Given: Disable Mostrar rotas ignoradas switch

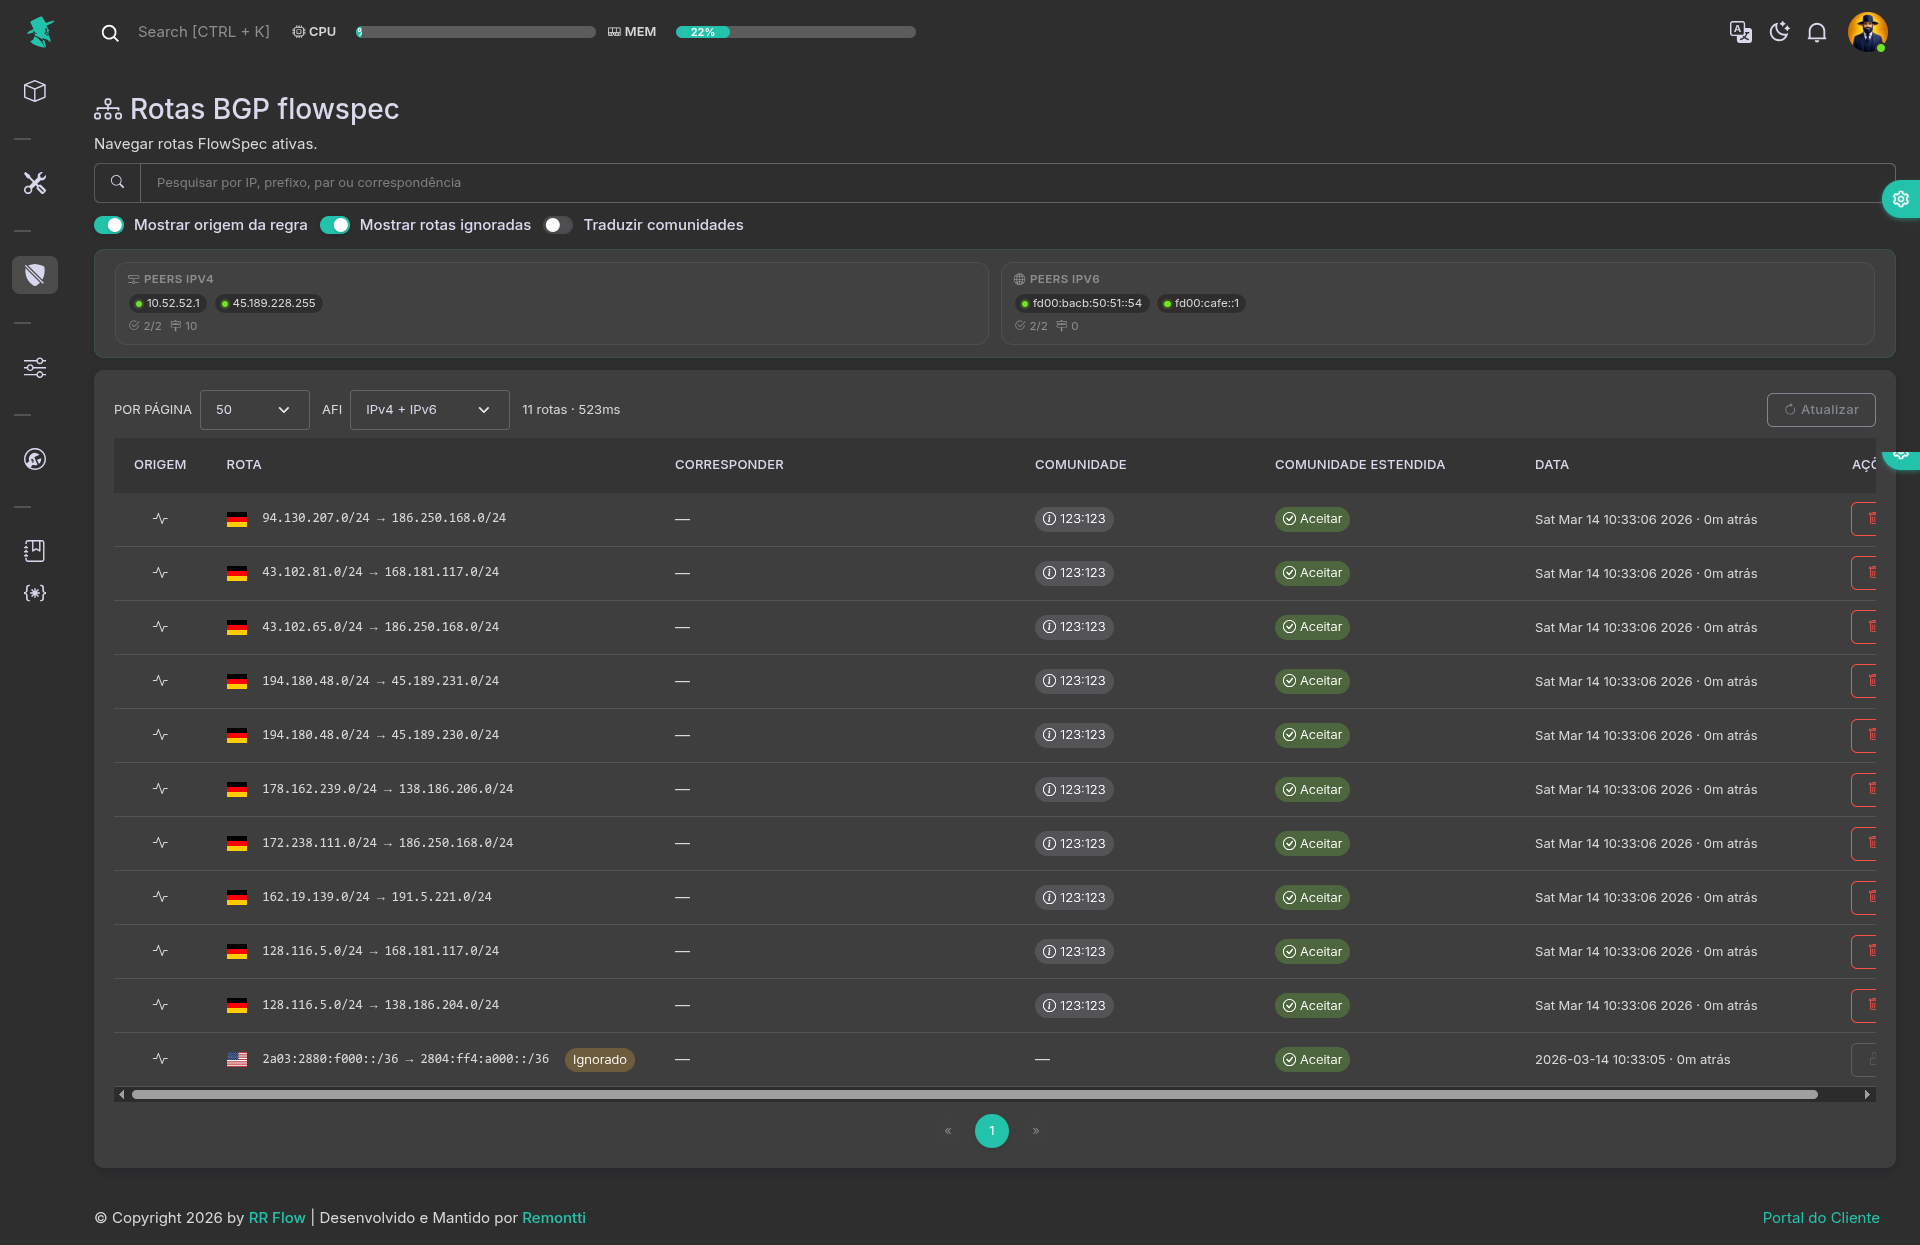Looking at the screenshot, I should (x=335, y=225).
